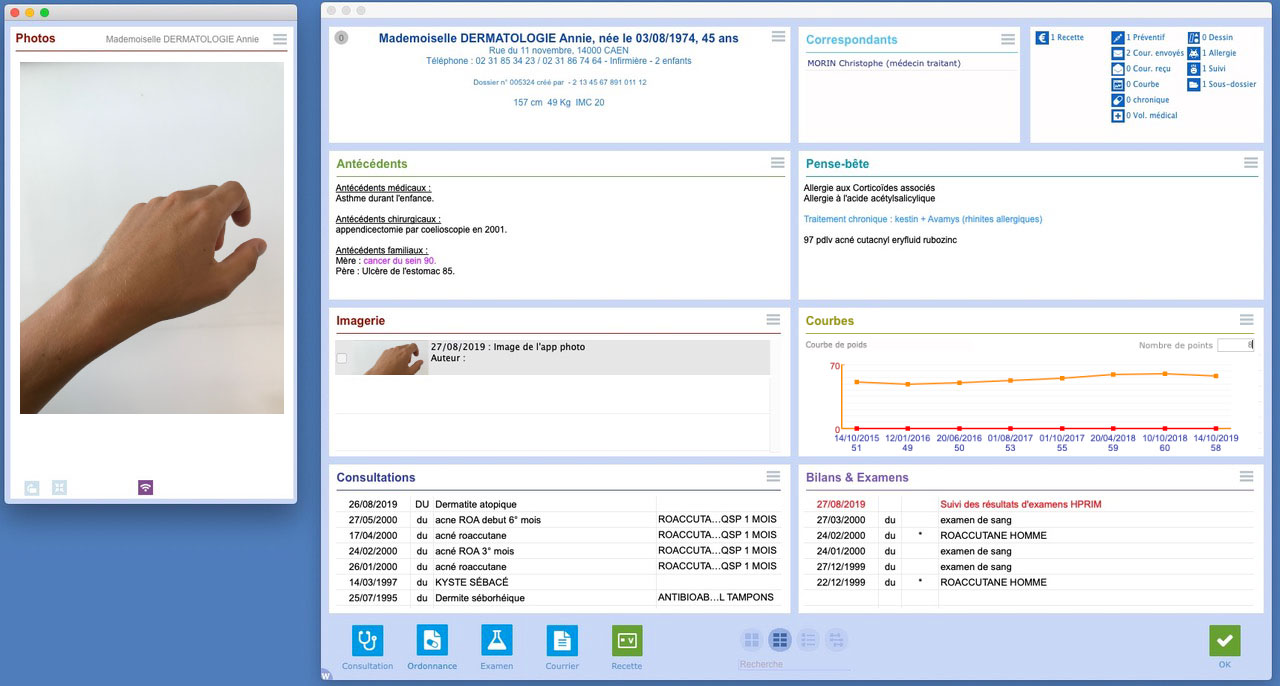This screenshot has height=686, width=1280.
Task: Open the Courrier document icon
Action: (562, 640)
